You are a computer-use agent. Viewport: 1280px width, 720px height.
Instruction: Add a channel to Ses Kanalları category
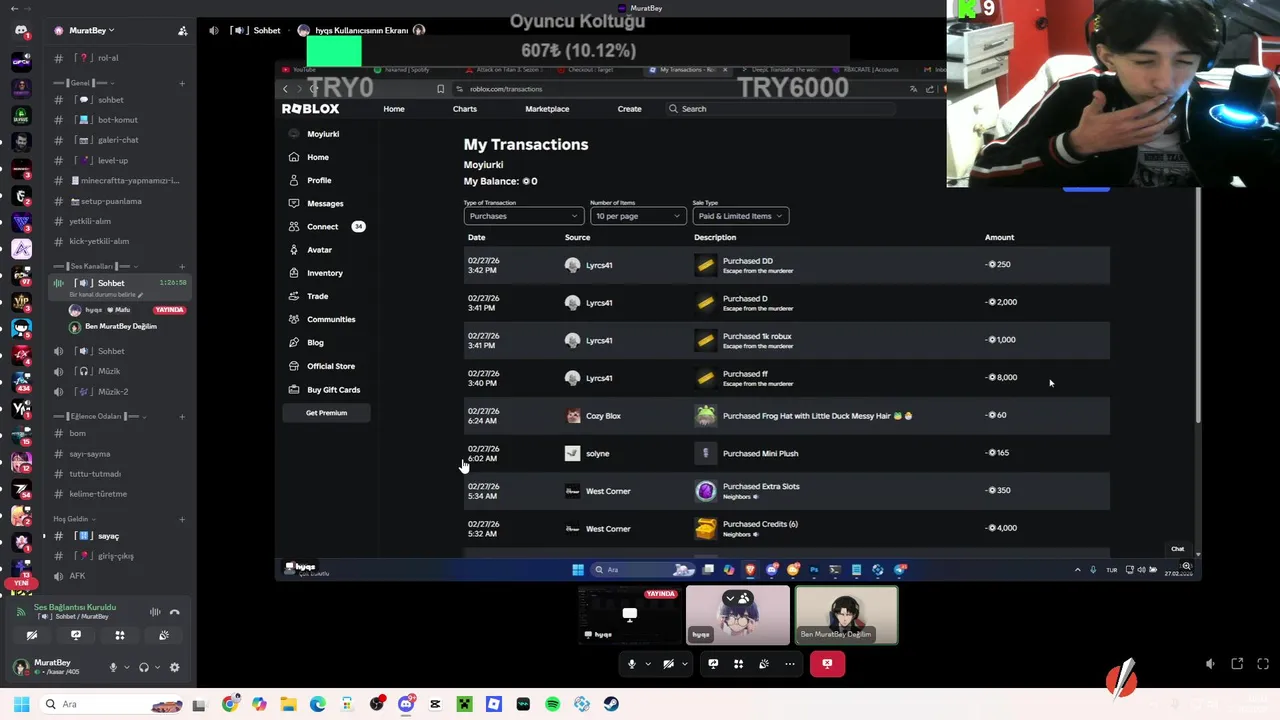(182, 266)
